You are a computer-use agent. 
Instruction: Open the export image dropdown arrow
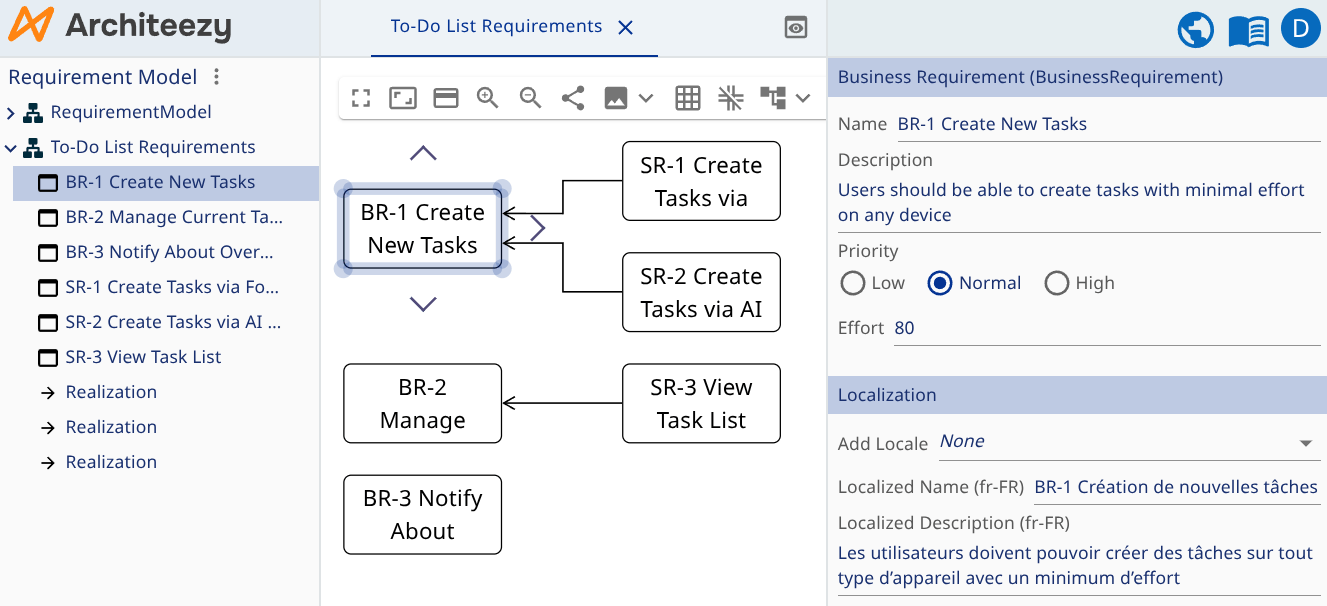pos(646,98)
